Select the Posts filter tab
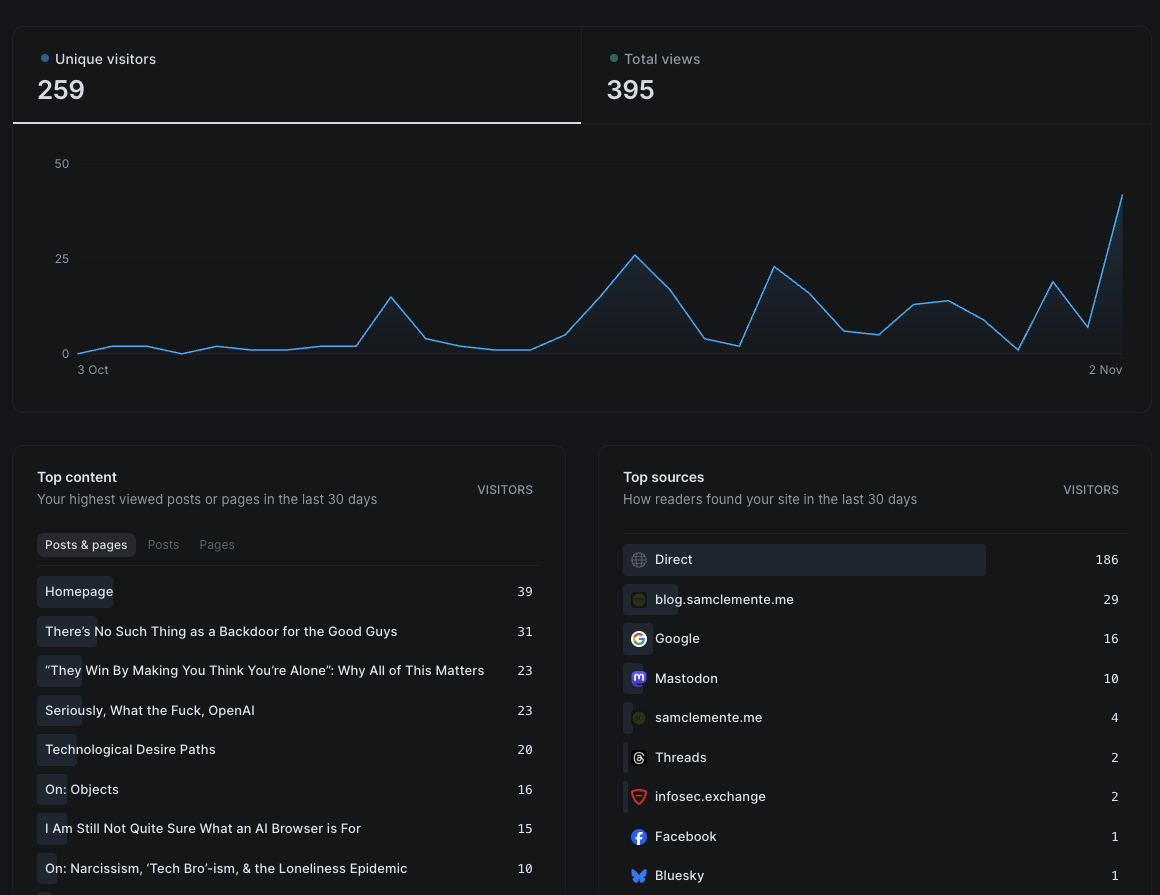This screenshot has width=1160, height=895. pos(163,545)
